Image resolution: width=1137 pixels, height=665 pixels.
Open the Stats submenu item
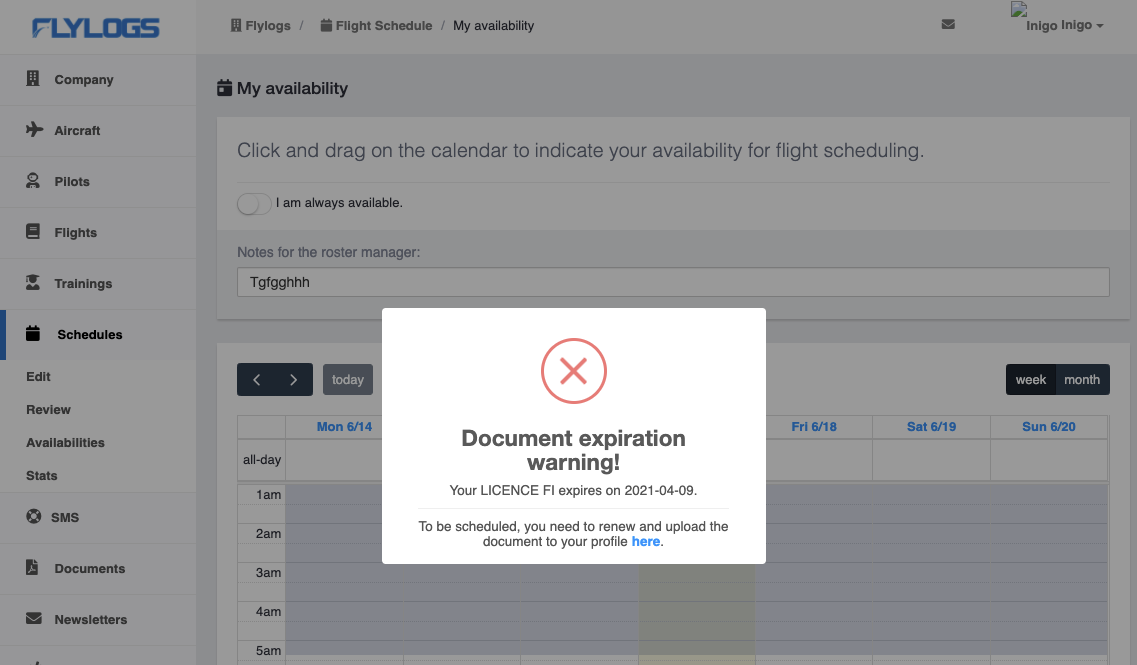(x=42, y=475)
